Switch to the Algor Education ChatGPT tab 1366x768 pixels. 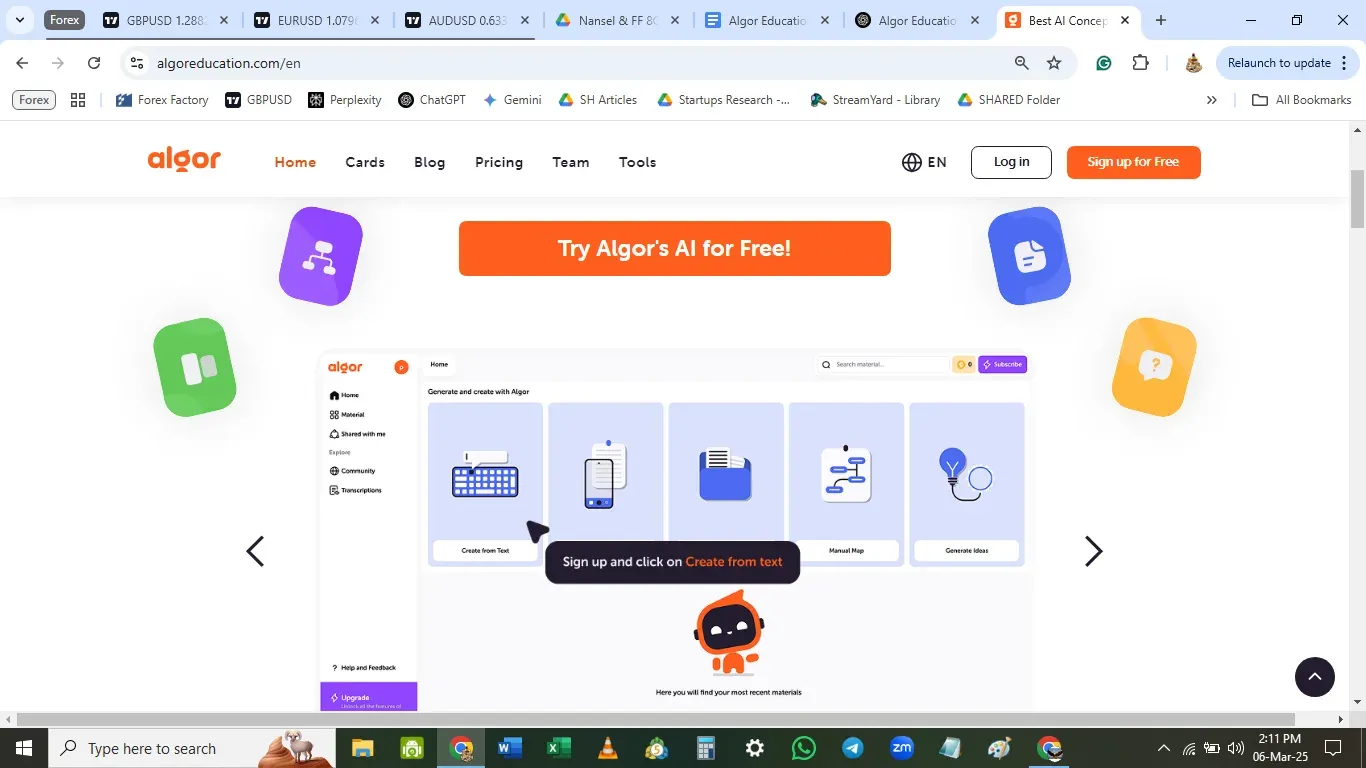tap(919, 20)
